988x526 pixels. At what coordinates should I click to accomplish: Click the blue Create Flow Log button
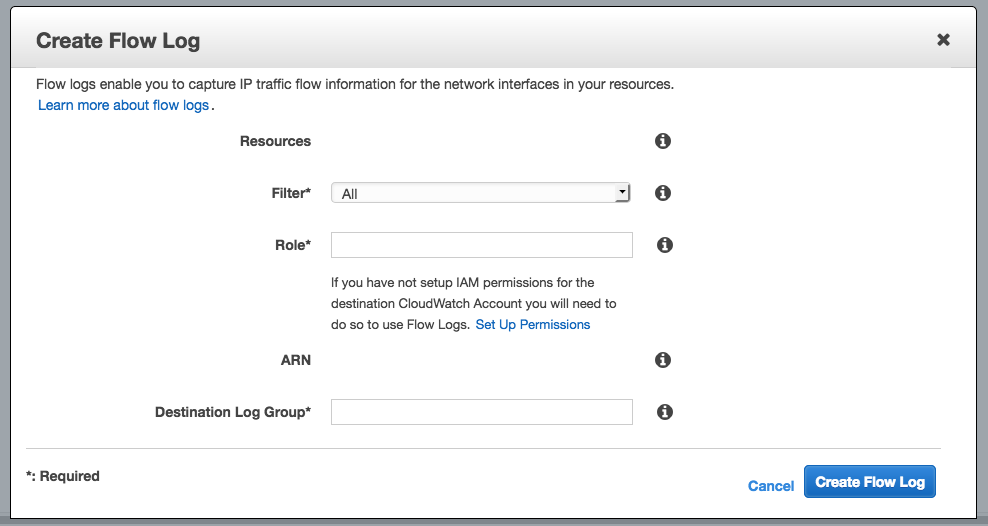[x=870, y=482]
